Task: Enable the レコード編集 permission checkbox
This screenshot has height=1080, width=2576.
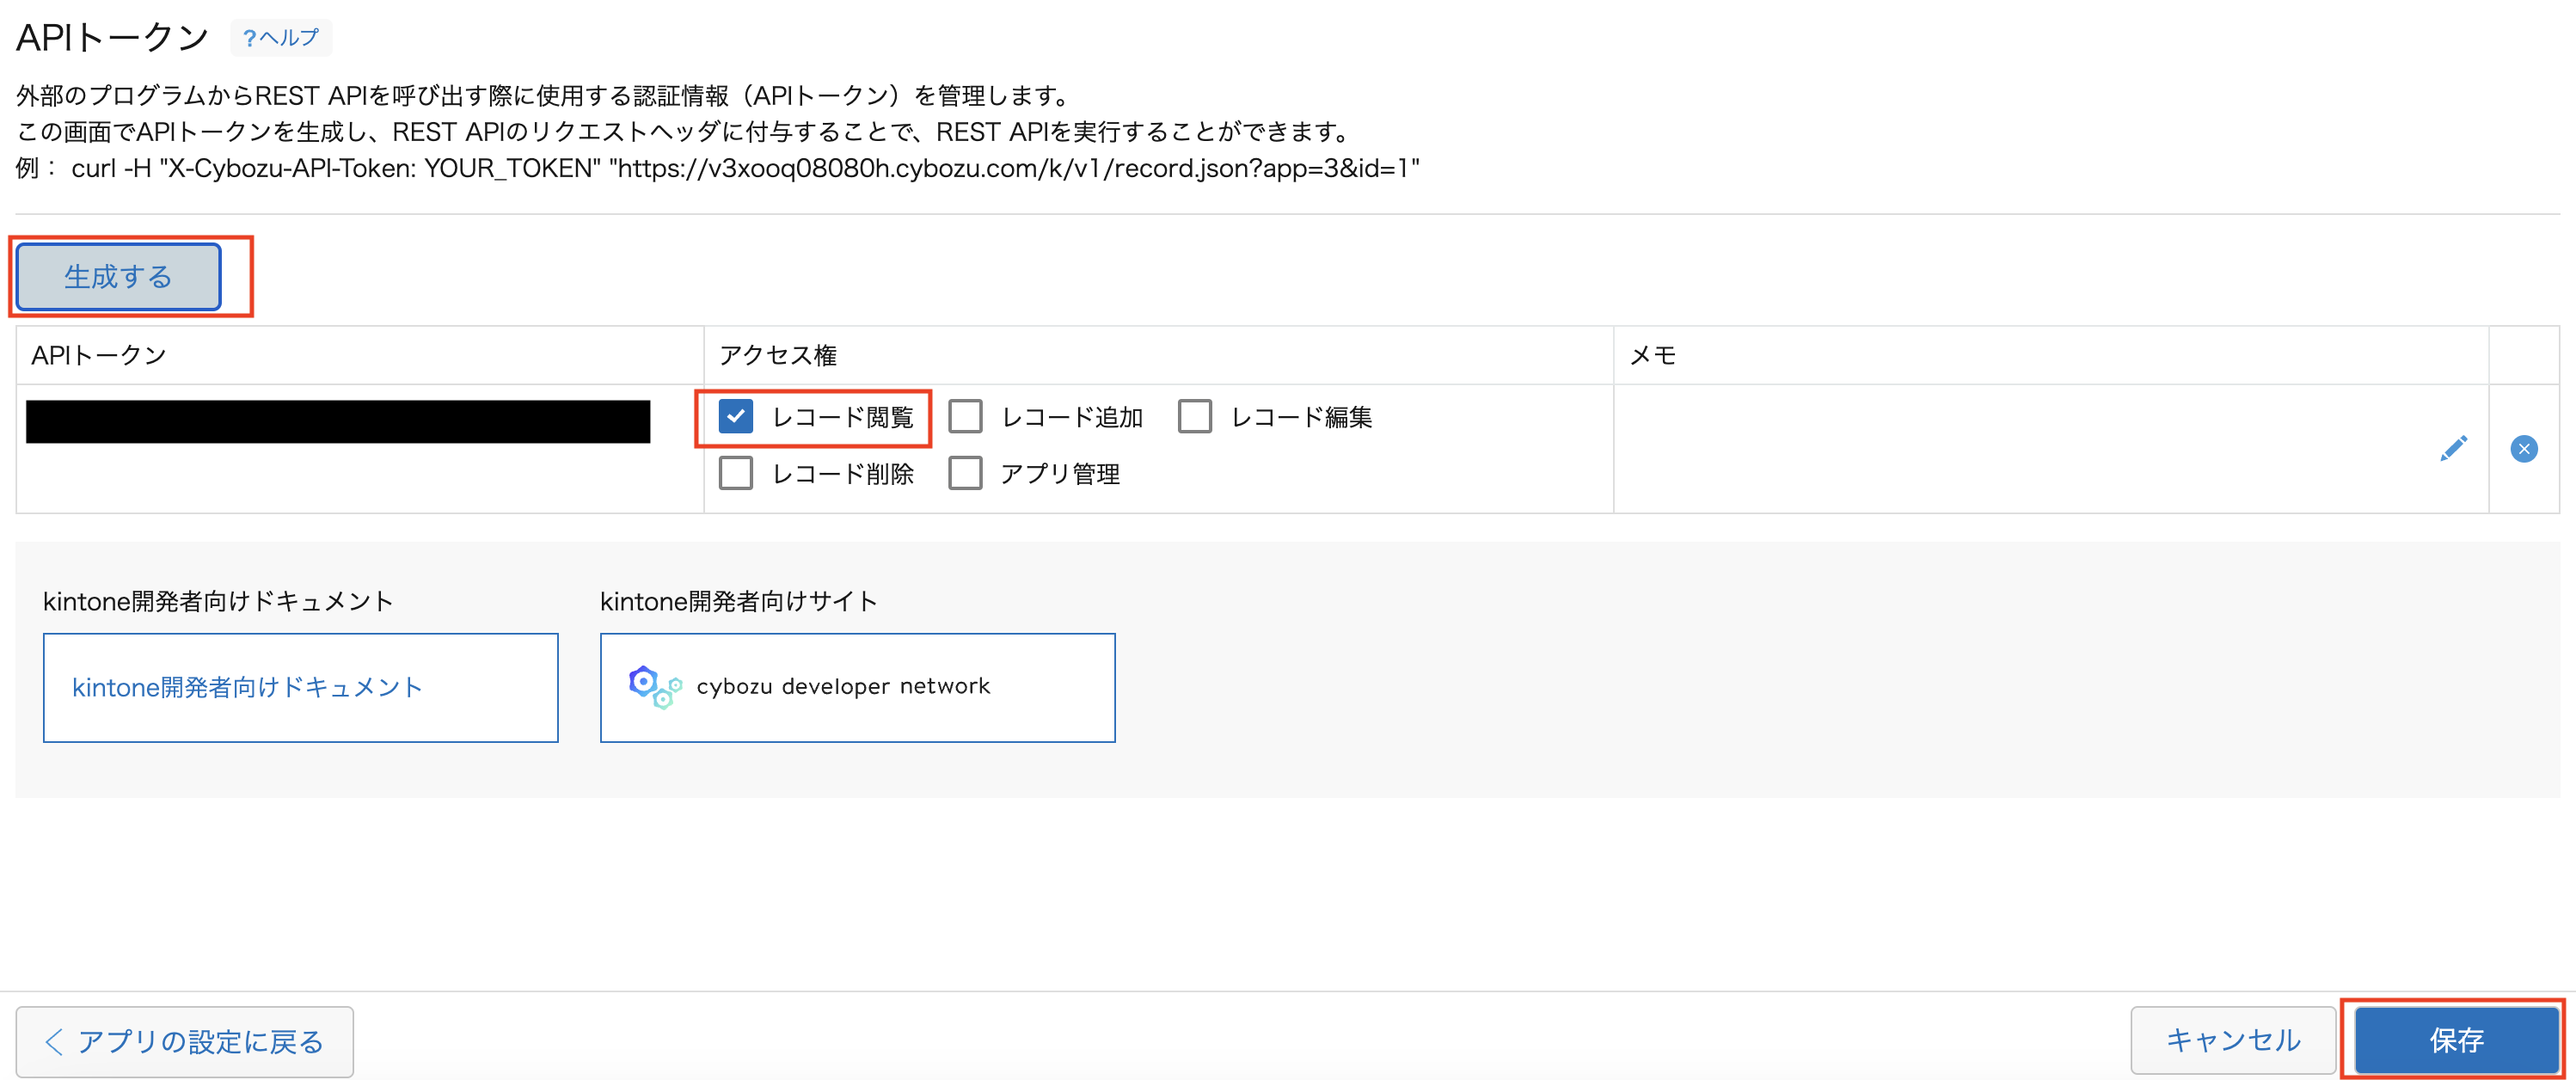Action: coord(1194,416)
